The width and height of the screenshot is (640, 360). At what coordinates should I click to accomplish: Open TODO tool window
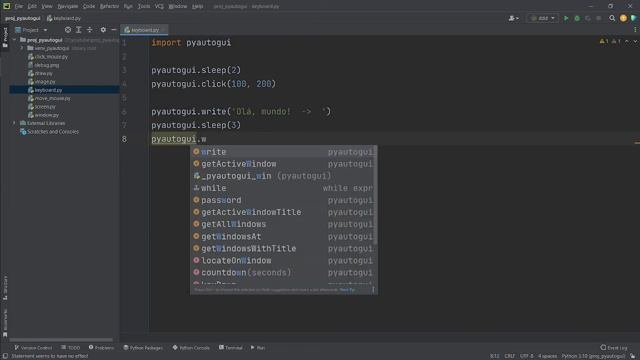coord(71,348)
